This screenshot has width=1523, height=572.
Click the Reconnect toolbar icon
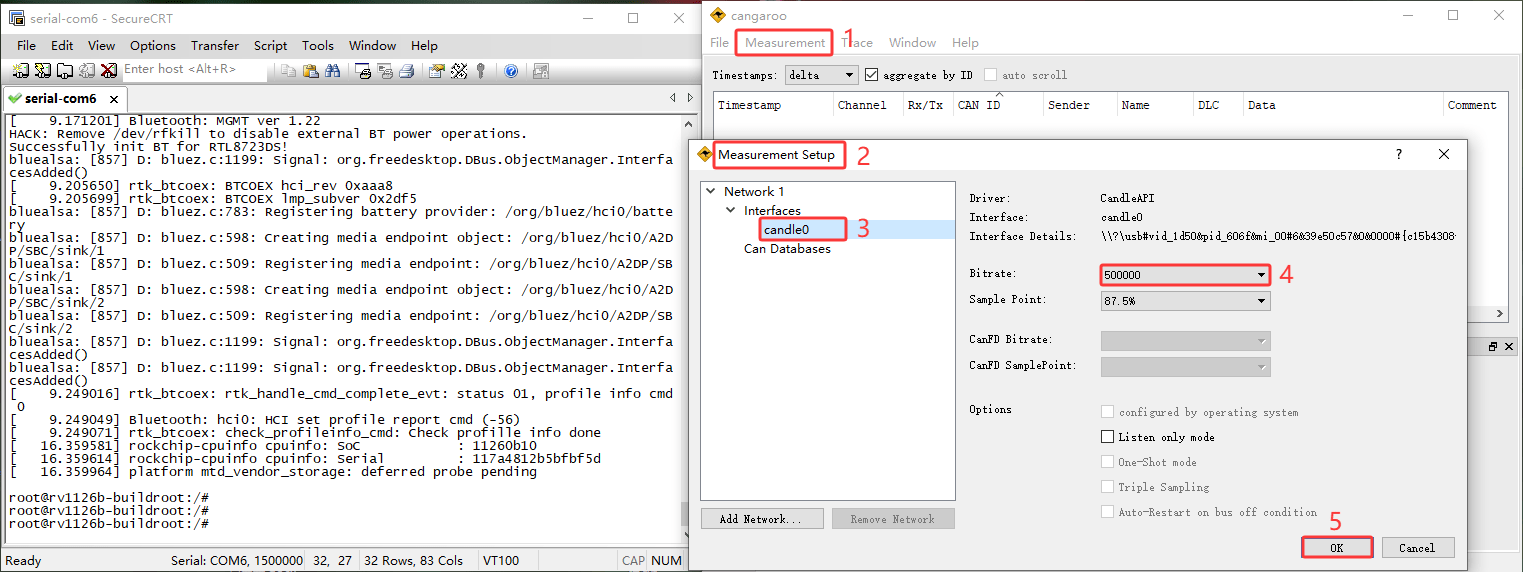[87, 70]
